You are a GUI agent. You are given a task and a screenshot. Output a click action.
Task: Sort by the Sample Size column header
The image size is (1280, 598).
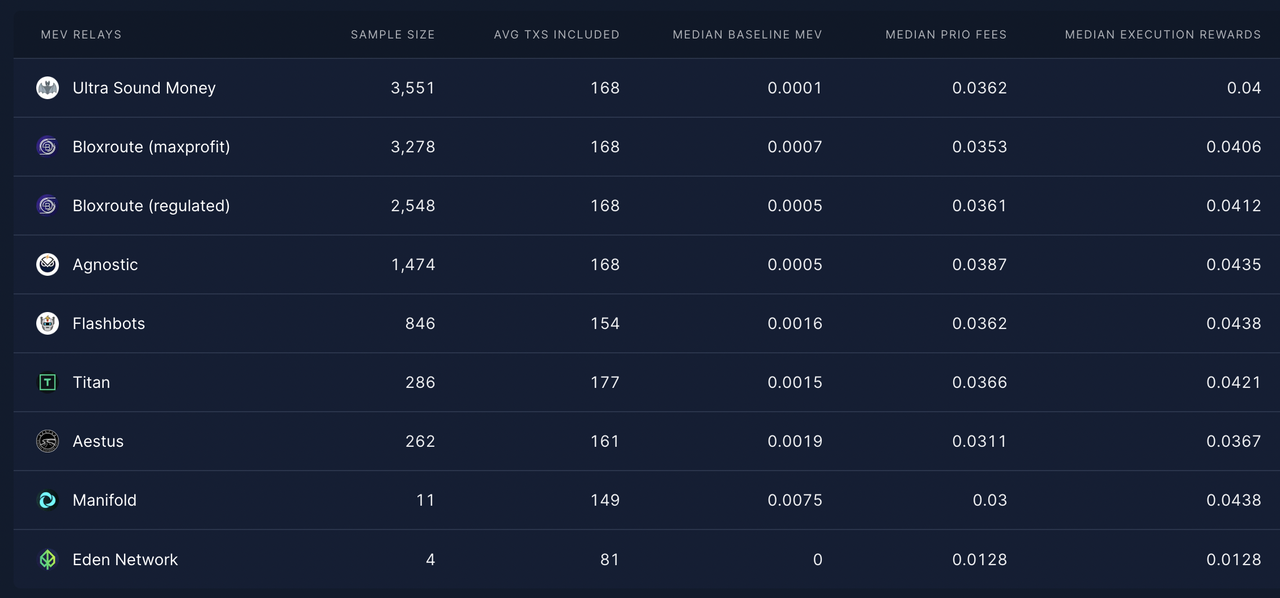pos(392,35)
